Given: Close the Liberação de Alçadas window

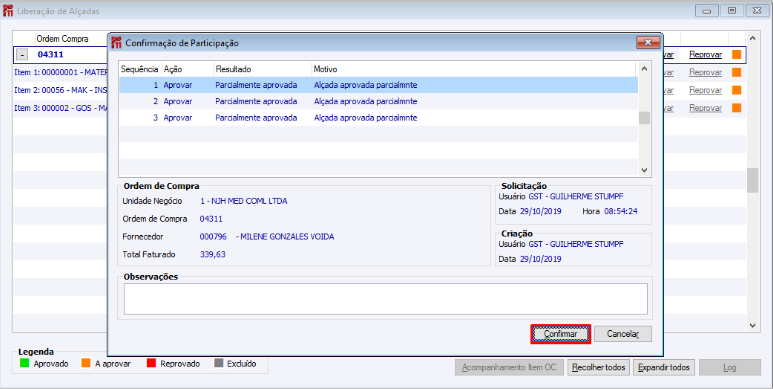Looking at the screenshot, I should click(x=757, y=11).
